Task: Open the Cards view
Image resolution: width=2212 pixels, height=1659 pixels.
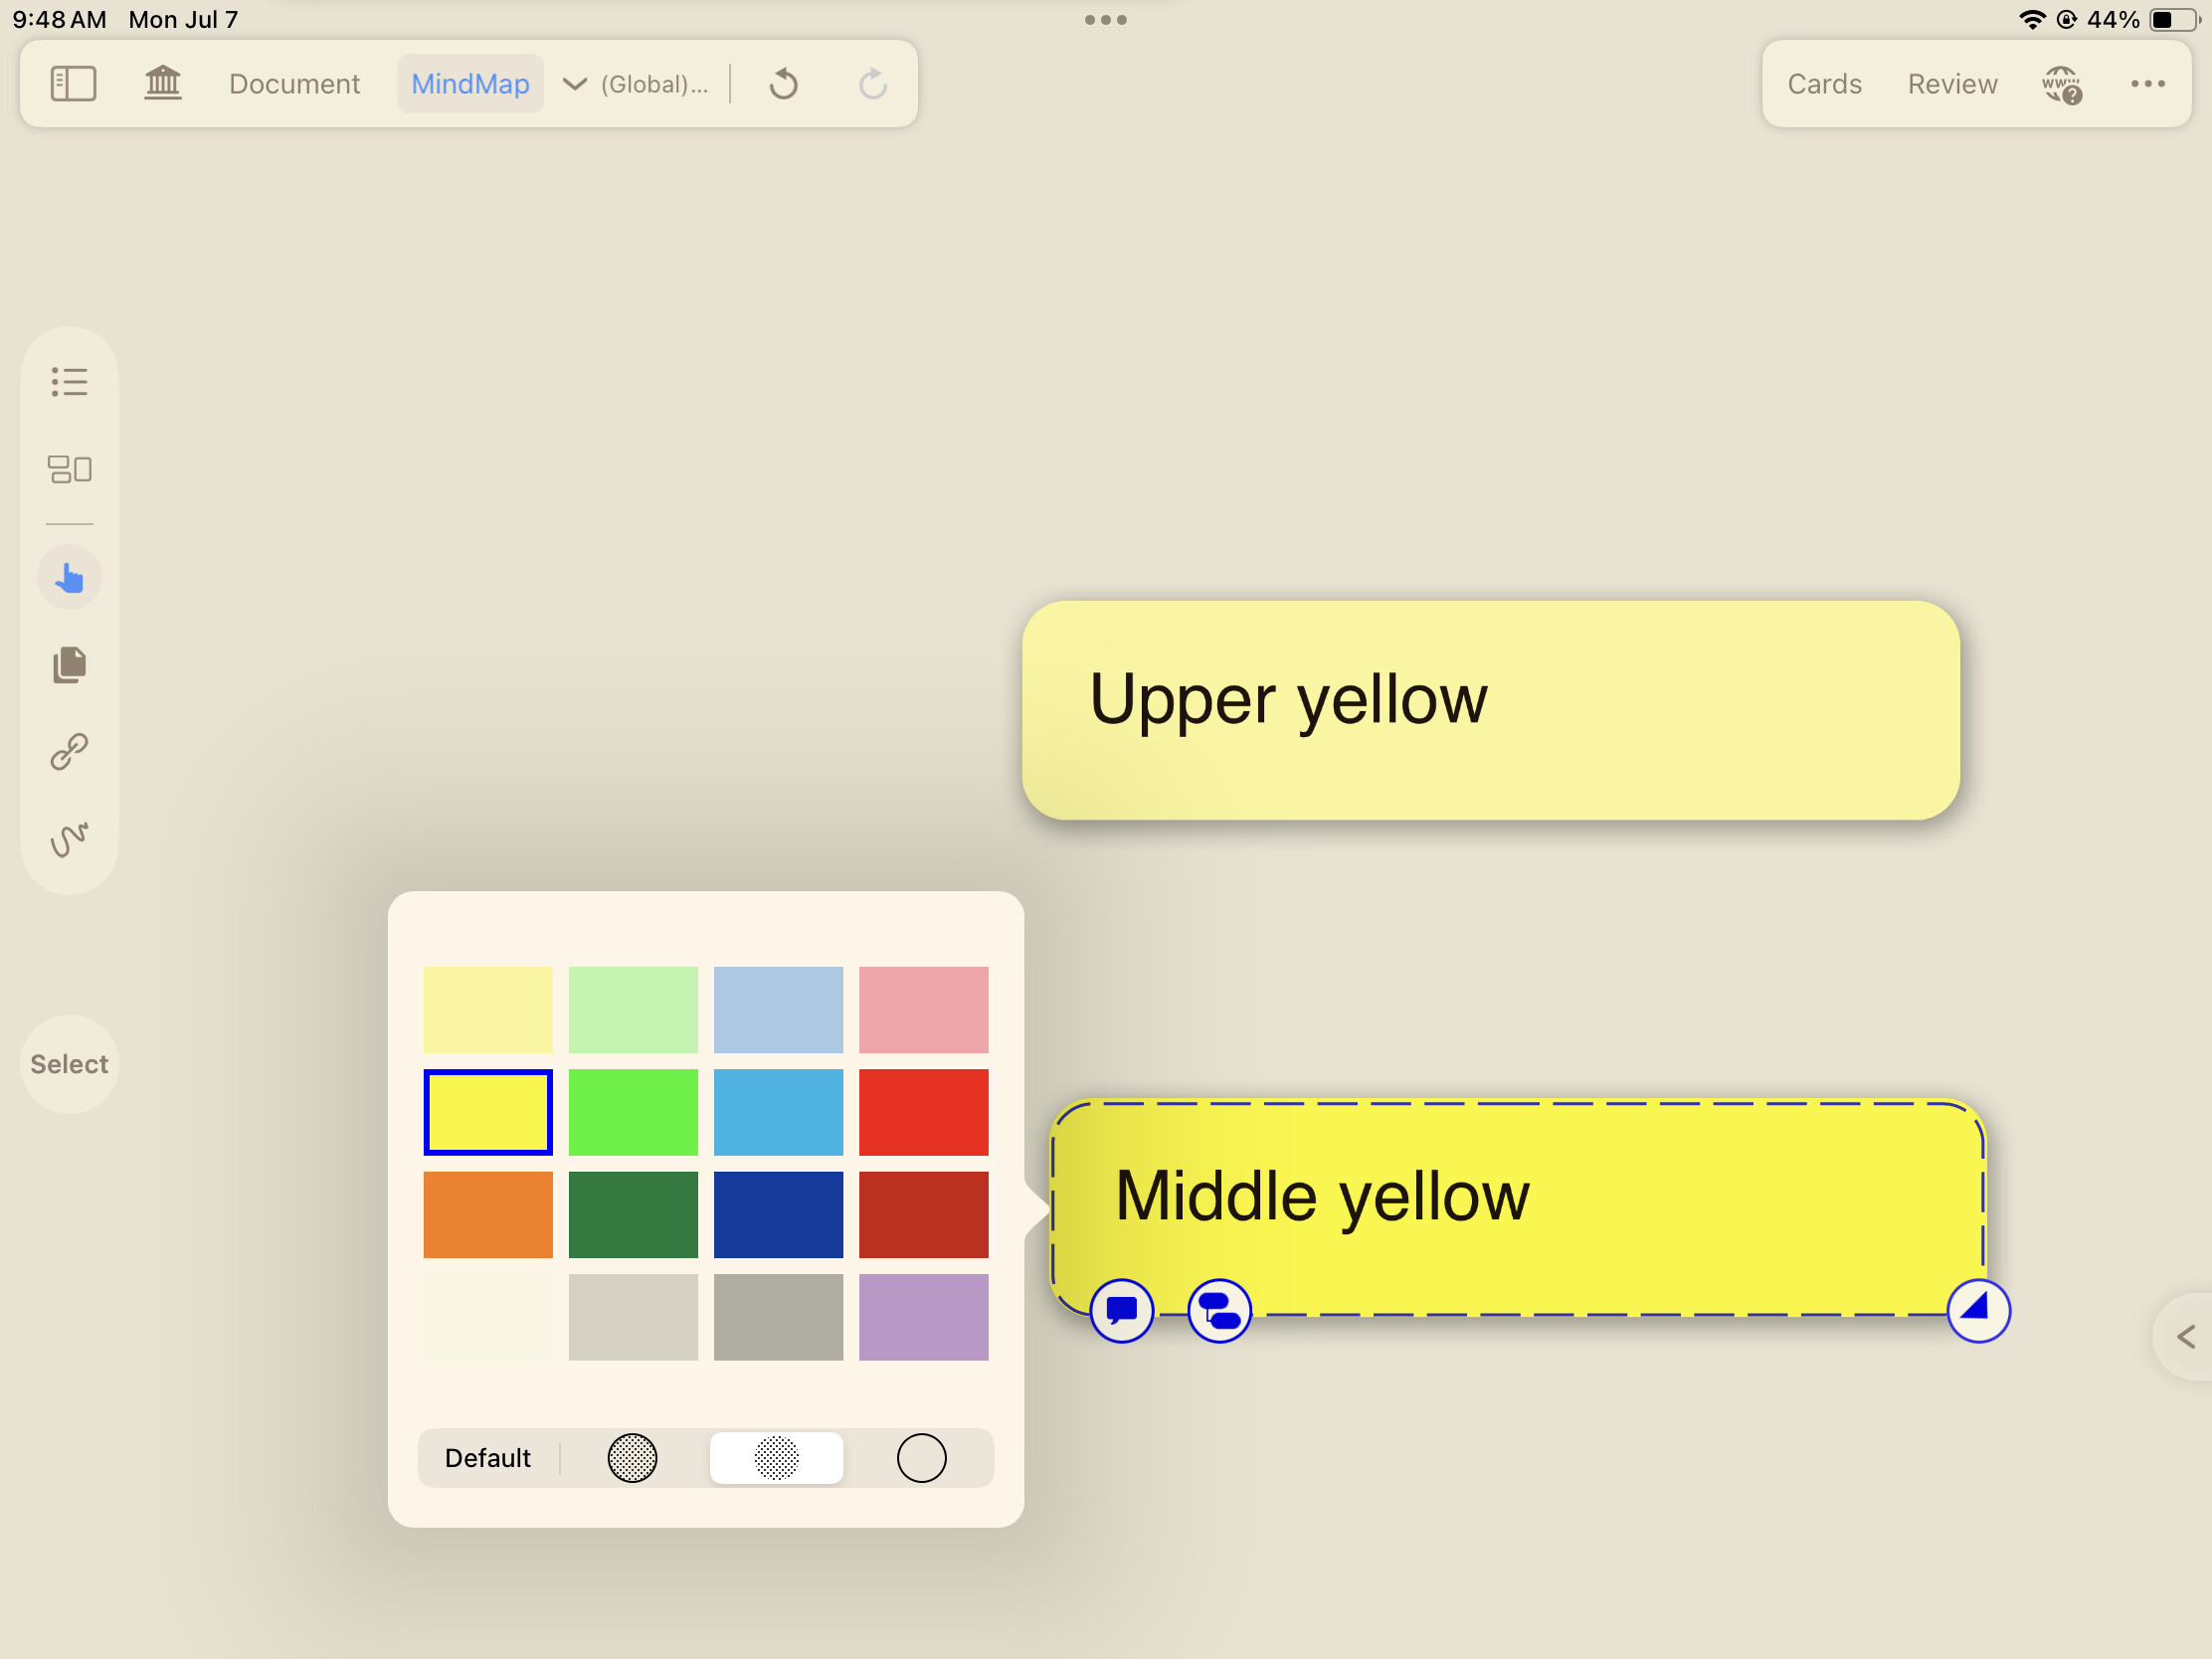Action: (1824, 84)
